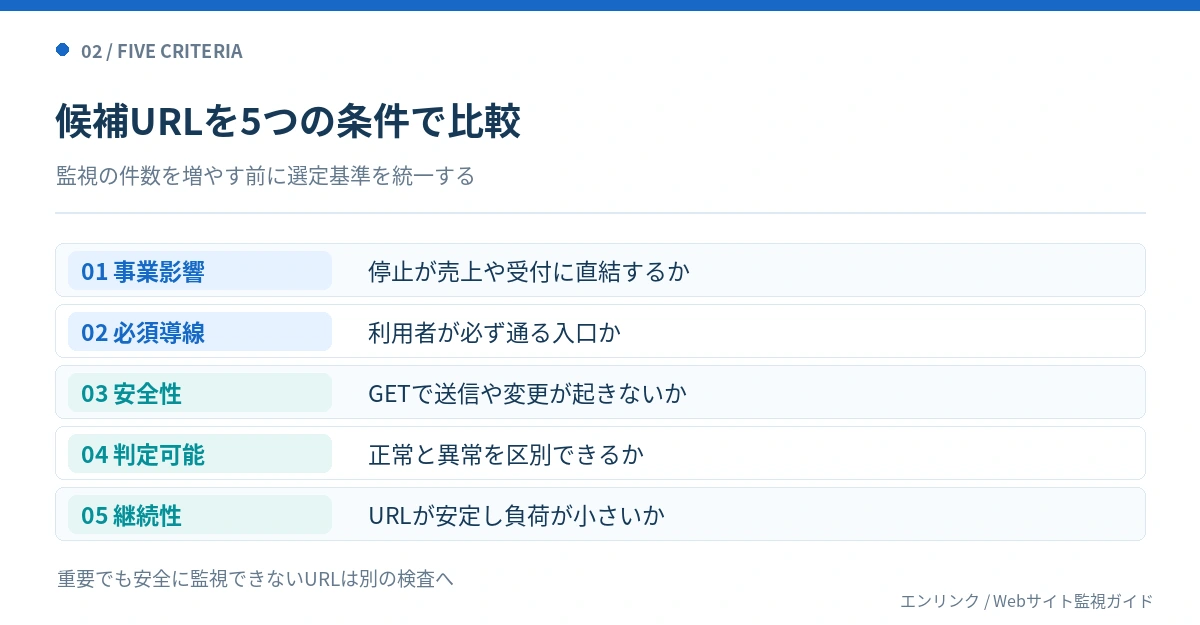Select text '停止が売上や受付に直結するか'
The height and width of the screenshot is (625, 1200).
click(x=529, y=271)
